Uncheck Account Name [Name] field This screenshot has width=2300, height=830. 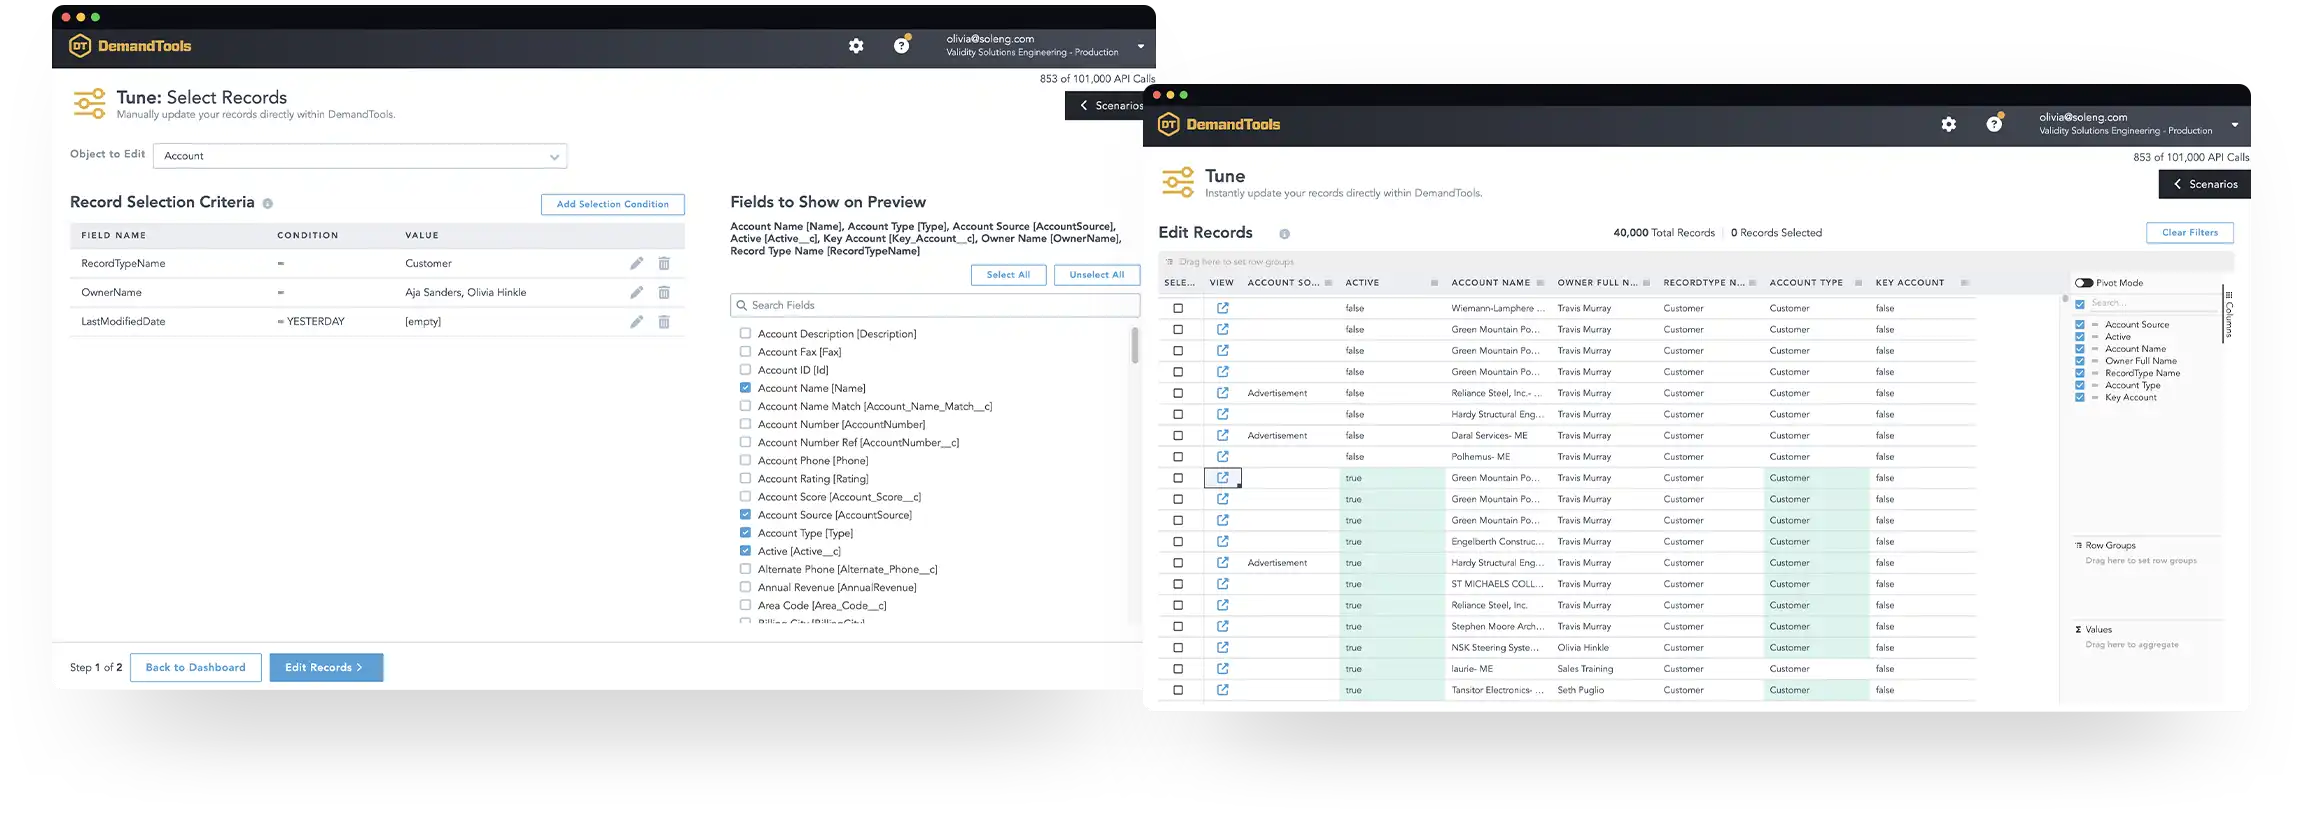pyautogui.click(x=745, y=387)
